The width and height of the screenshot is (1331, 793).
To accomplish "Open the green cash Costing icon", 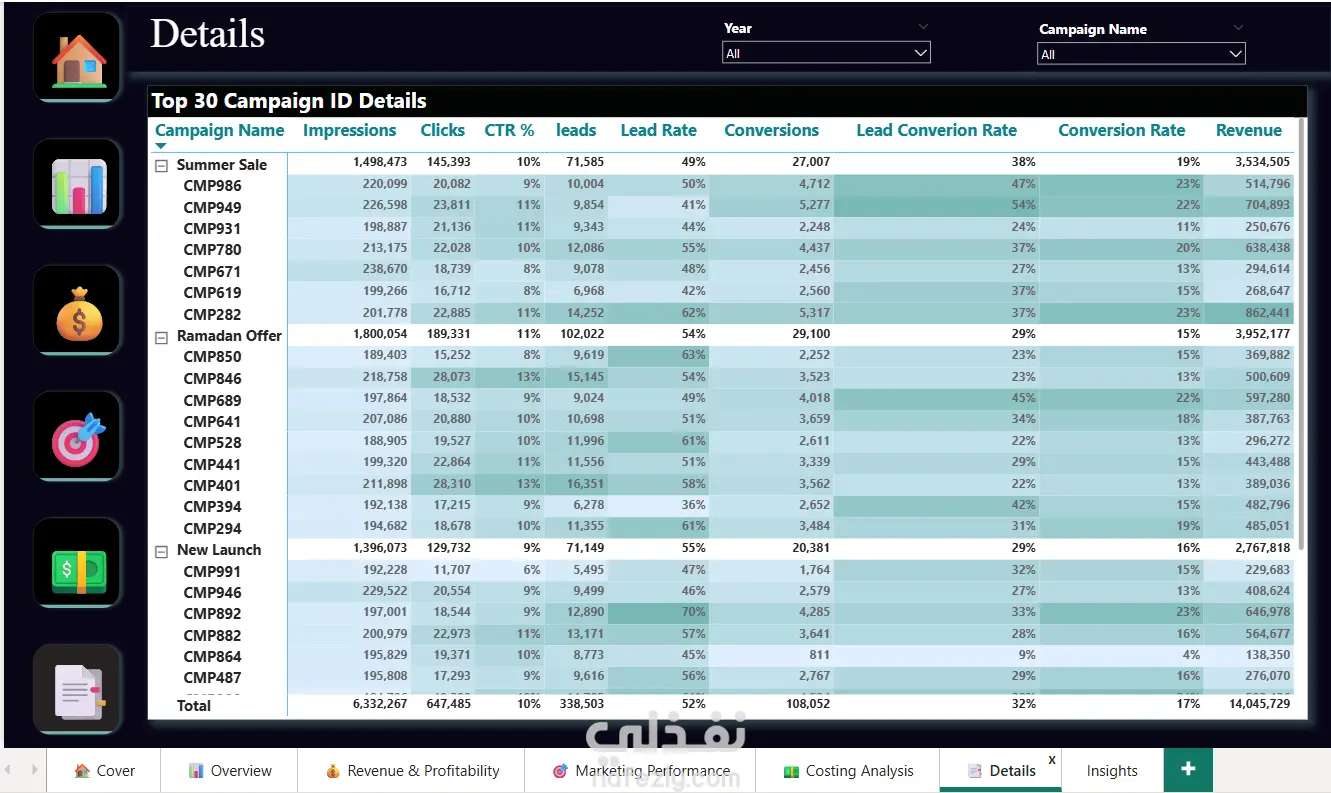I will point(78,563).
